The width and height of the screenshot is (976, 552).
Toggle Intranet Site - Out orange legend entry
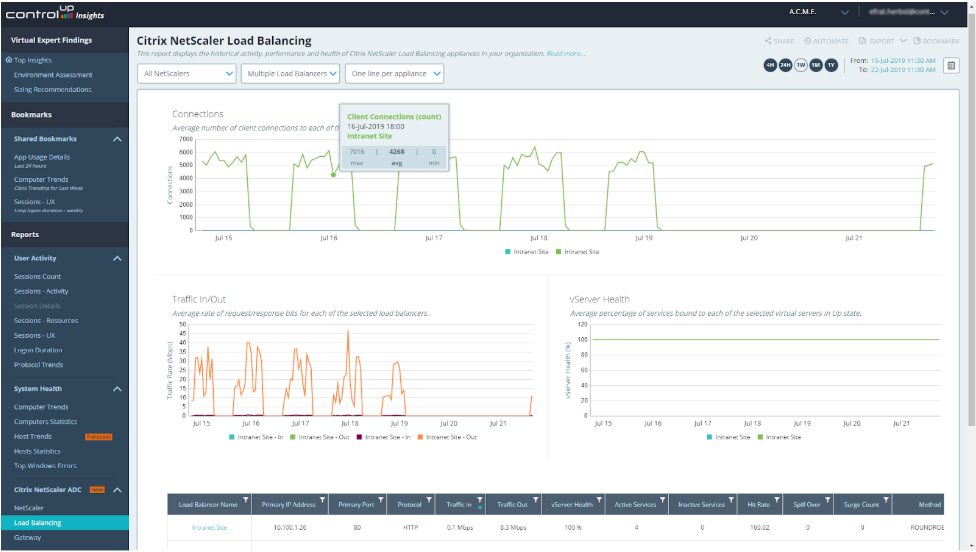click(448, 437)
